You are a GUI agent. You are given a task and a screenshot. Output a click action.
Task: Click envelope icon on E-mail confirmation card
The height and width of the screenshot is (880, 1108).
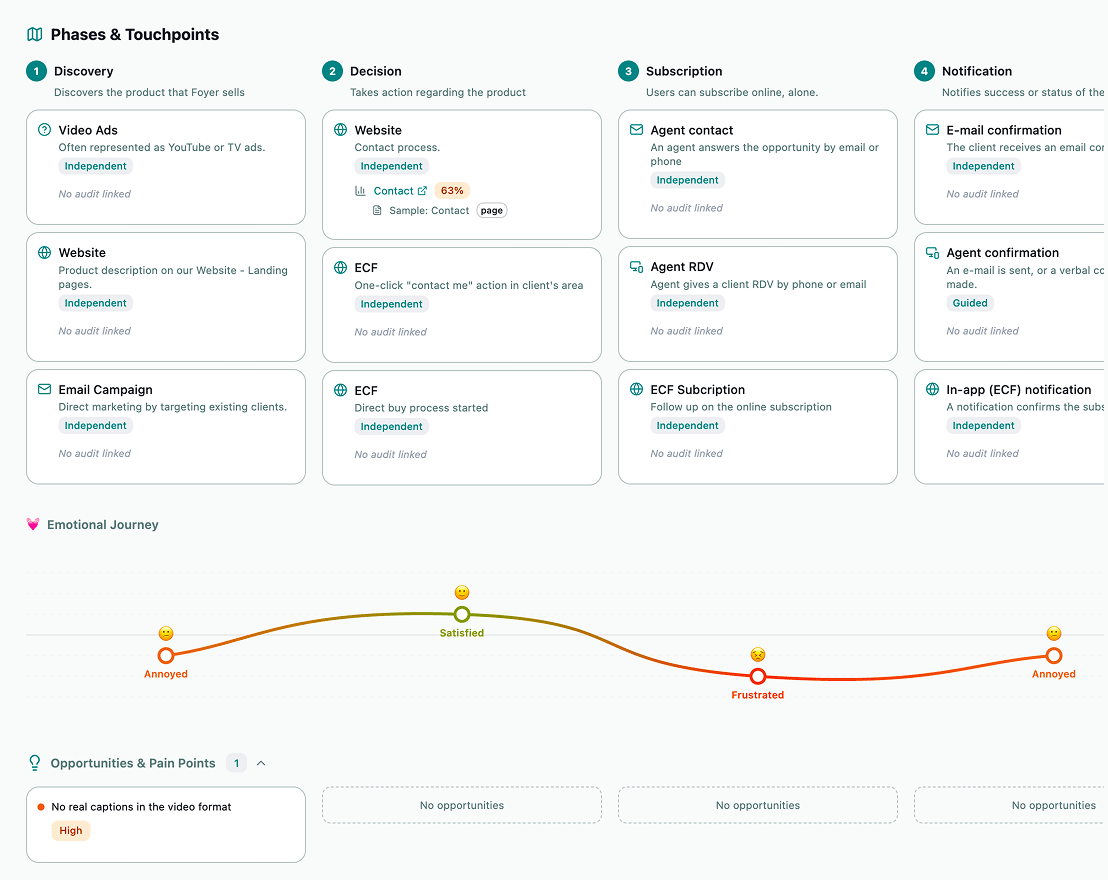point(933,129)
